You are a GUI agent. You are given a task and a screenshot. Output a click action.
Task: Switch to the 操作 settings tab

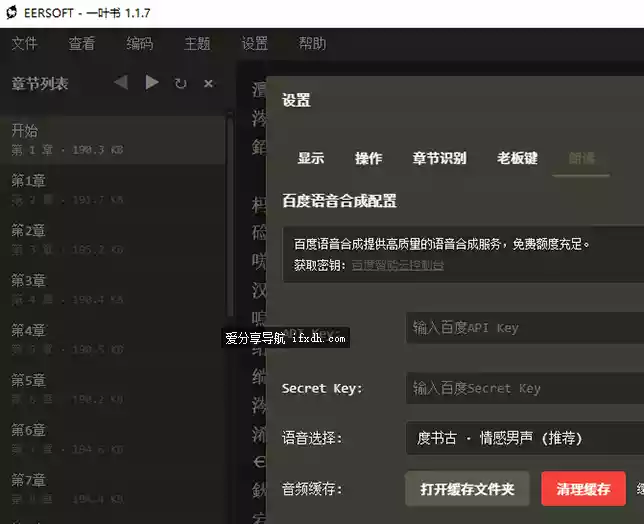368,158
